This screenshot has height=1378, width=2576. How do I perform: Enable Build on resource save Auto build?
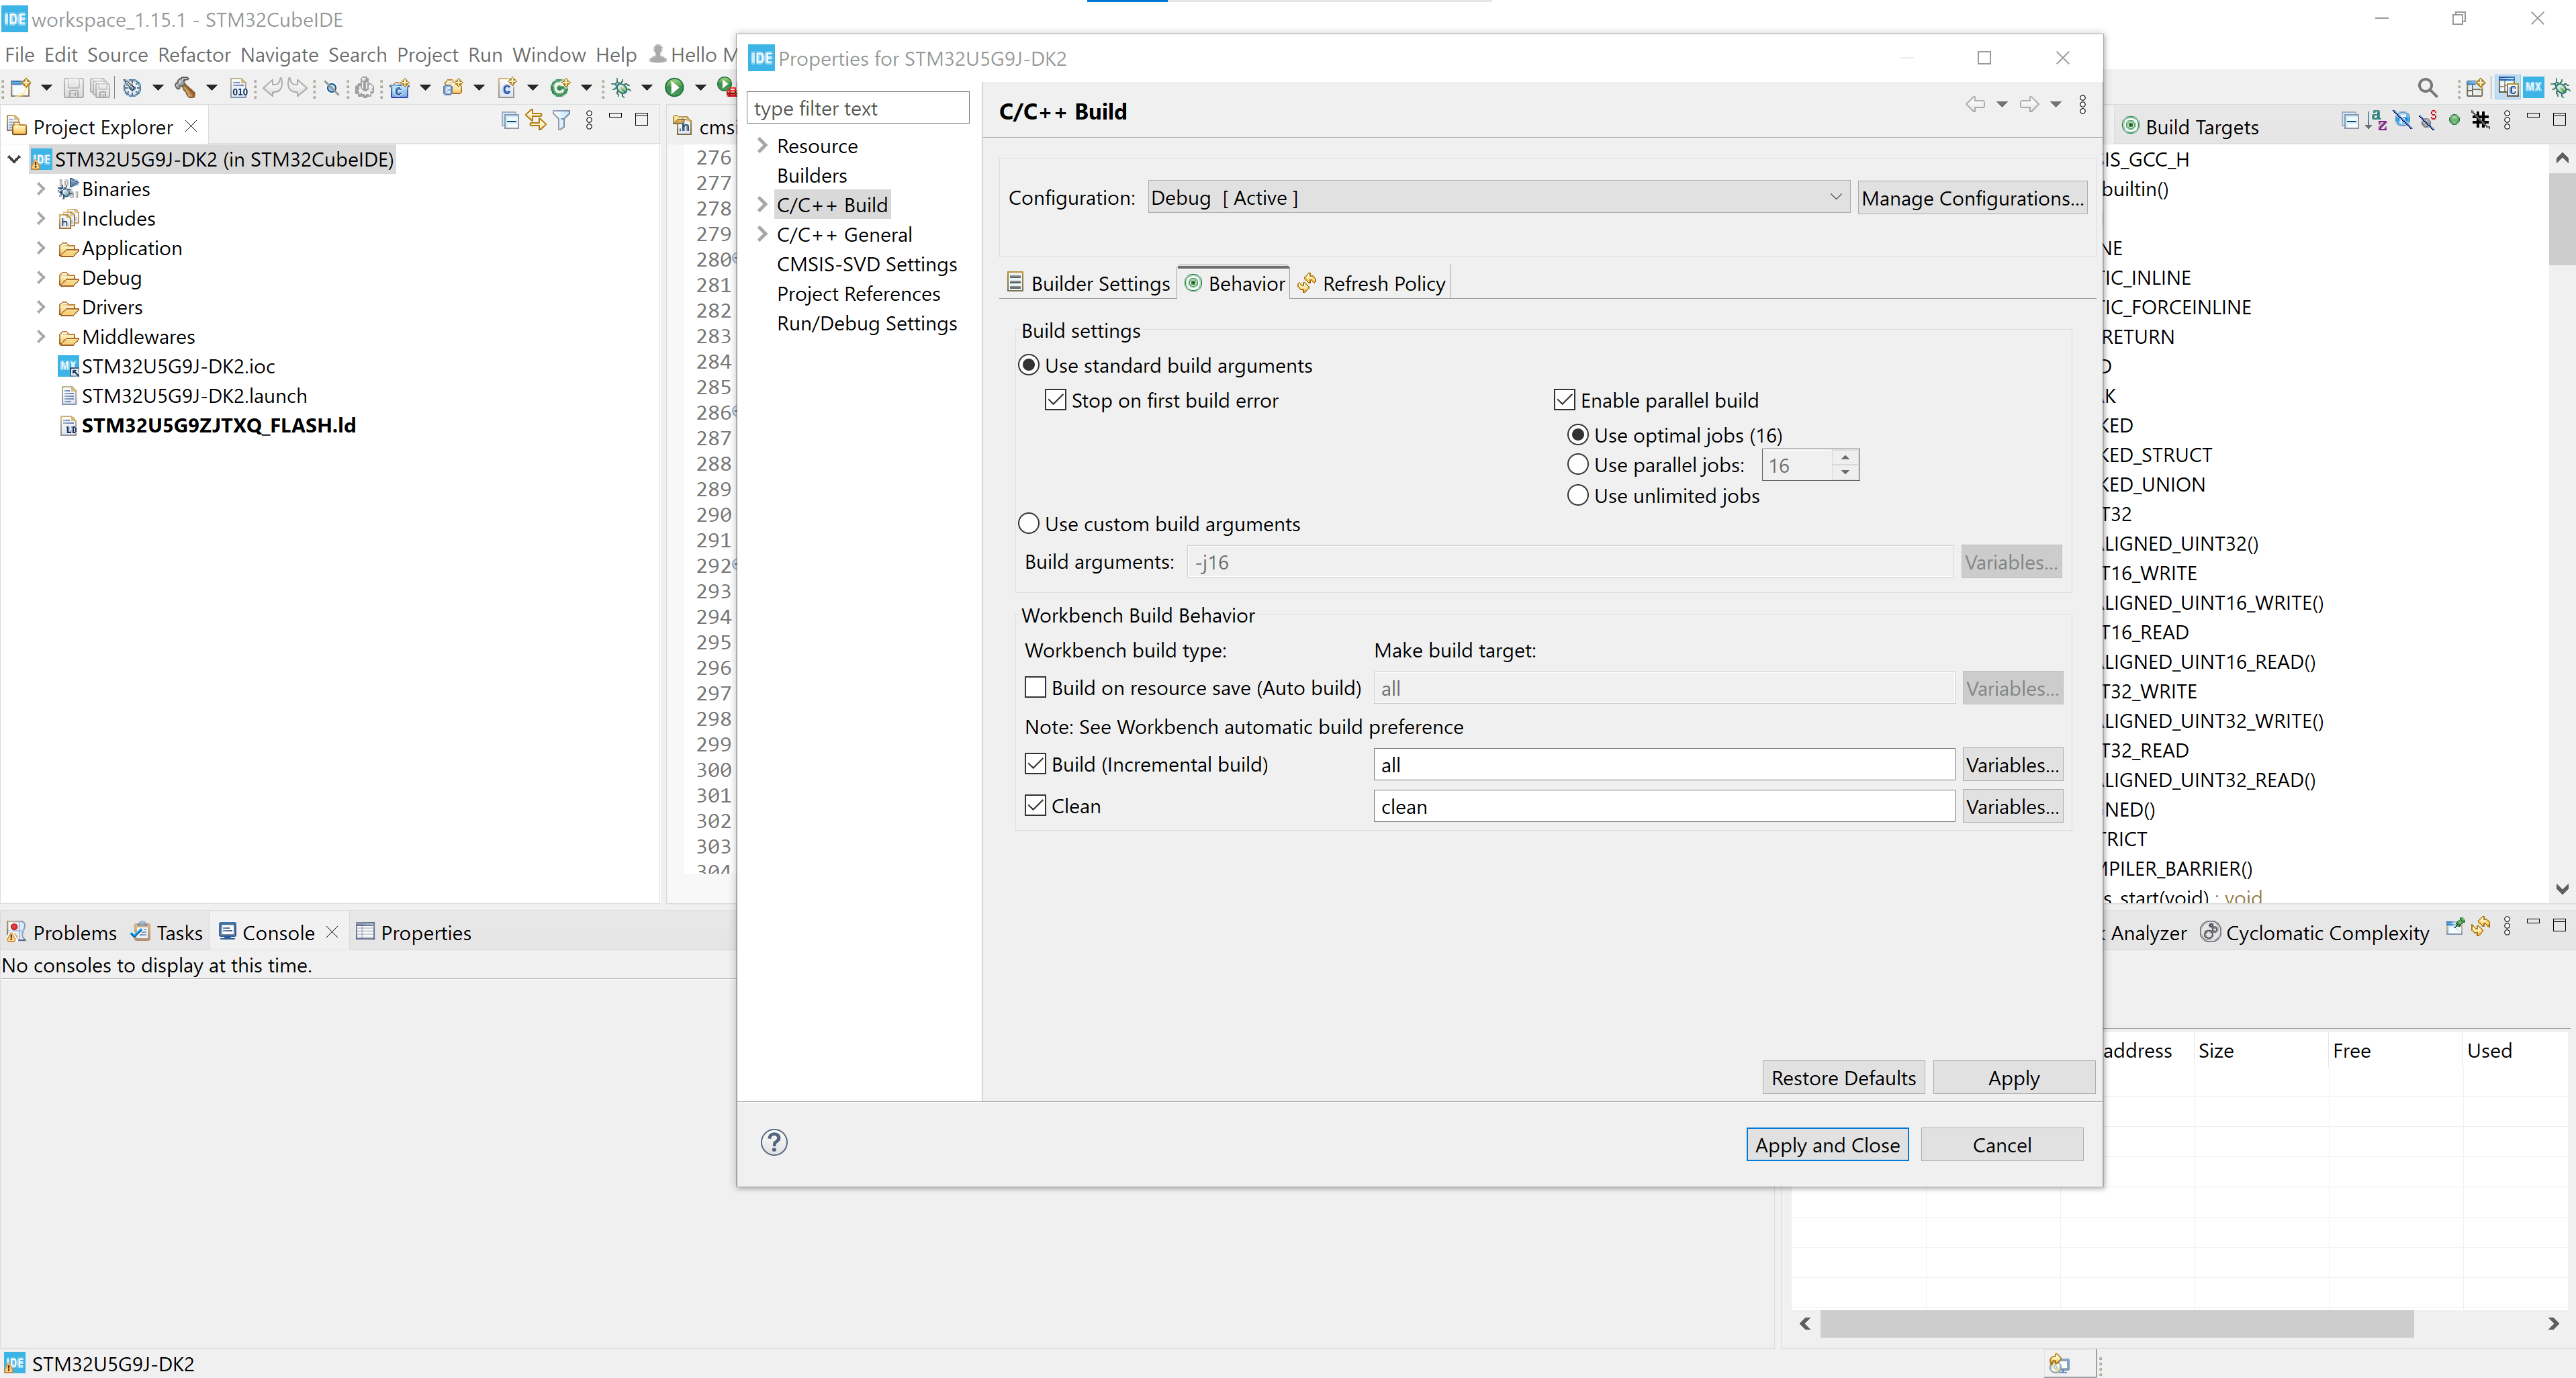click(x=1036, y=687)
